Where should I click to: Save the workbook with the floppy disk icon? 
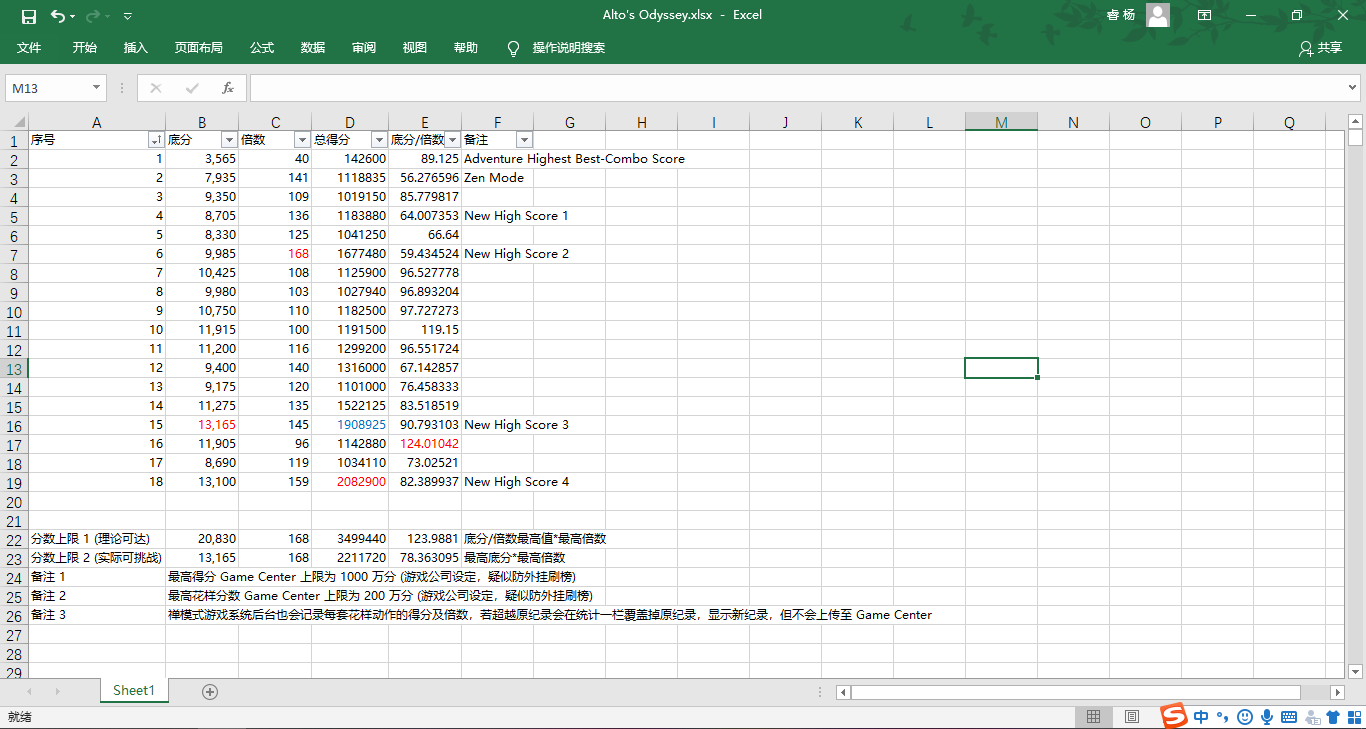[x=29, y=16]
